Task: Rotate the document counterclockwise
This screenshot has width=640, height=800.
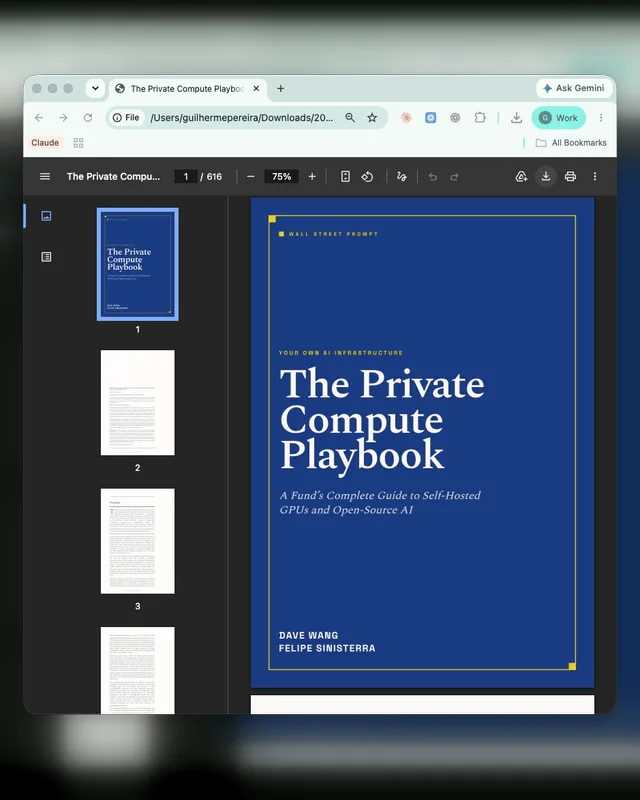Action: (367, 177)
